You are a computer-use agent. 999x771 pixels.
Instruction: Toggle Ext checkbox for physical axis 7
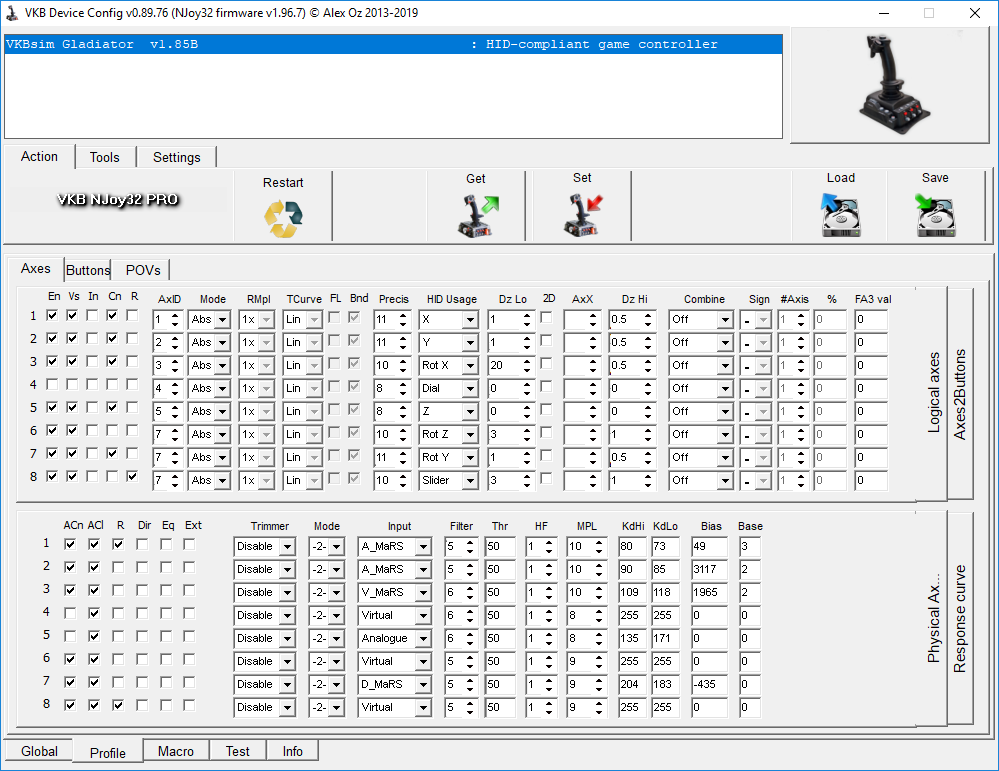189,682
